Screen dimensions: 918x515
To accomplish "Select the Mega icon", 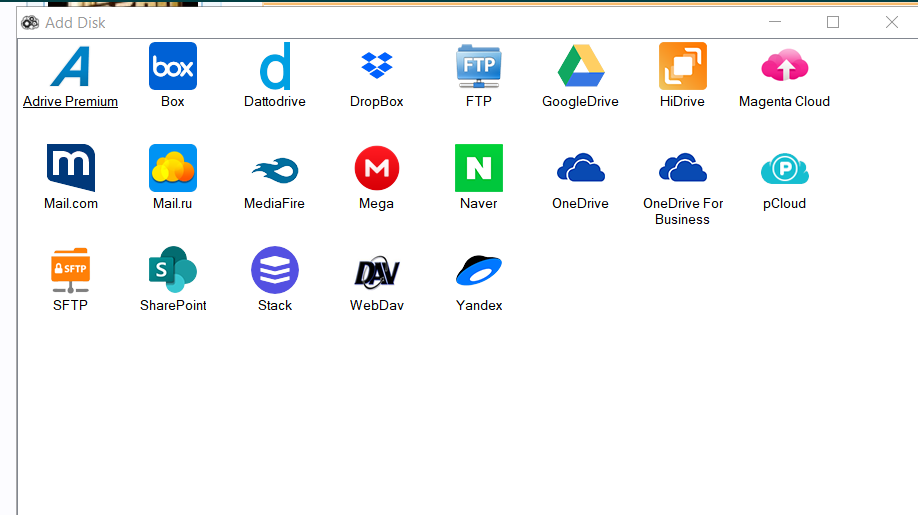I will click(x=377, y=168).
